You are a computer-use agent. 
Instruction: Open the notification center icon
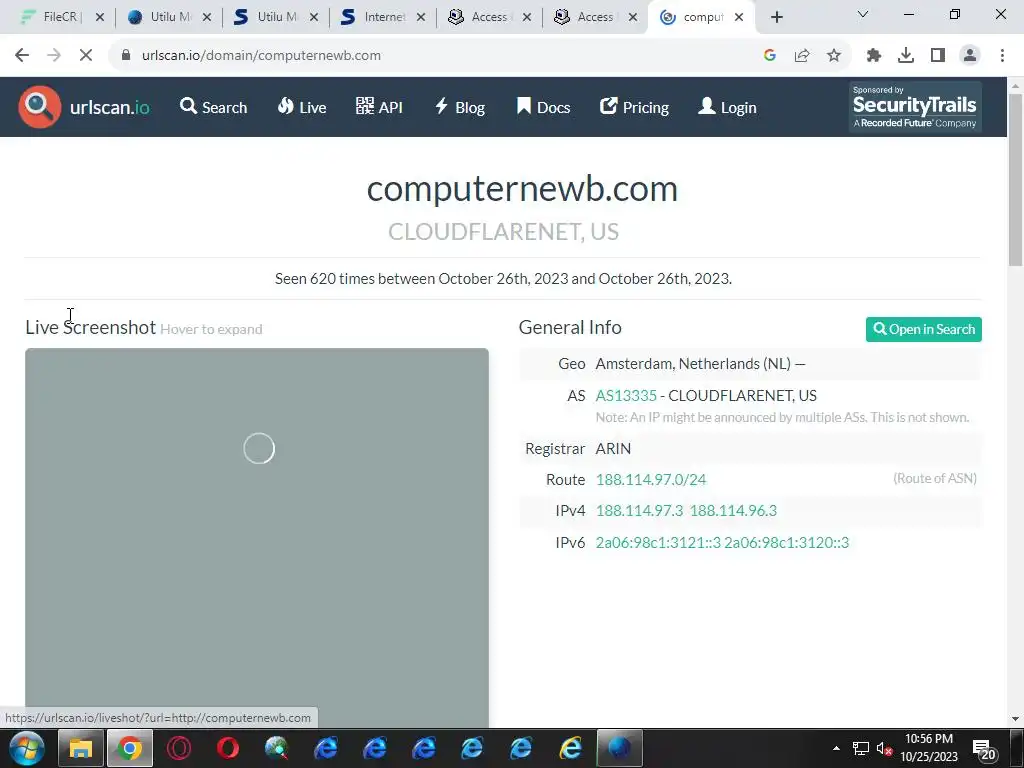pyautogui.click(x=984, y=749)
